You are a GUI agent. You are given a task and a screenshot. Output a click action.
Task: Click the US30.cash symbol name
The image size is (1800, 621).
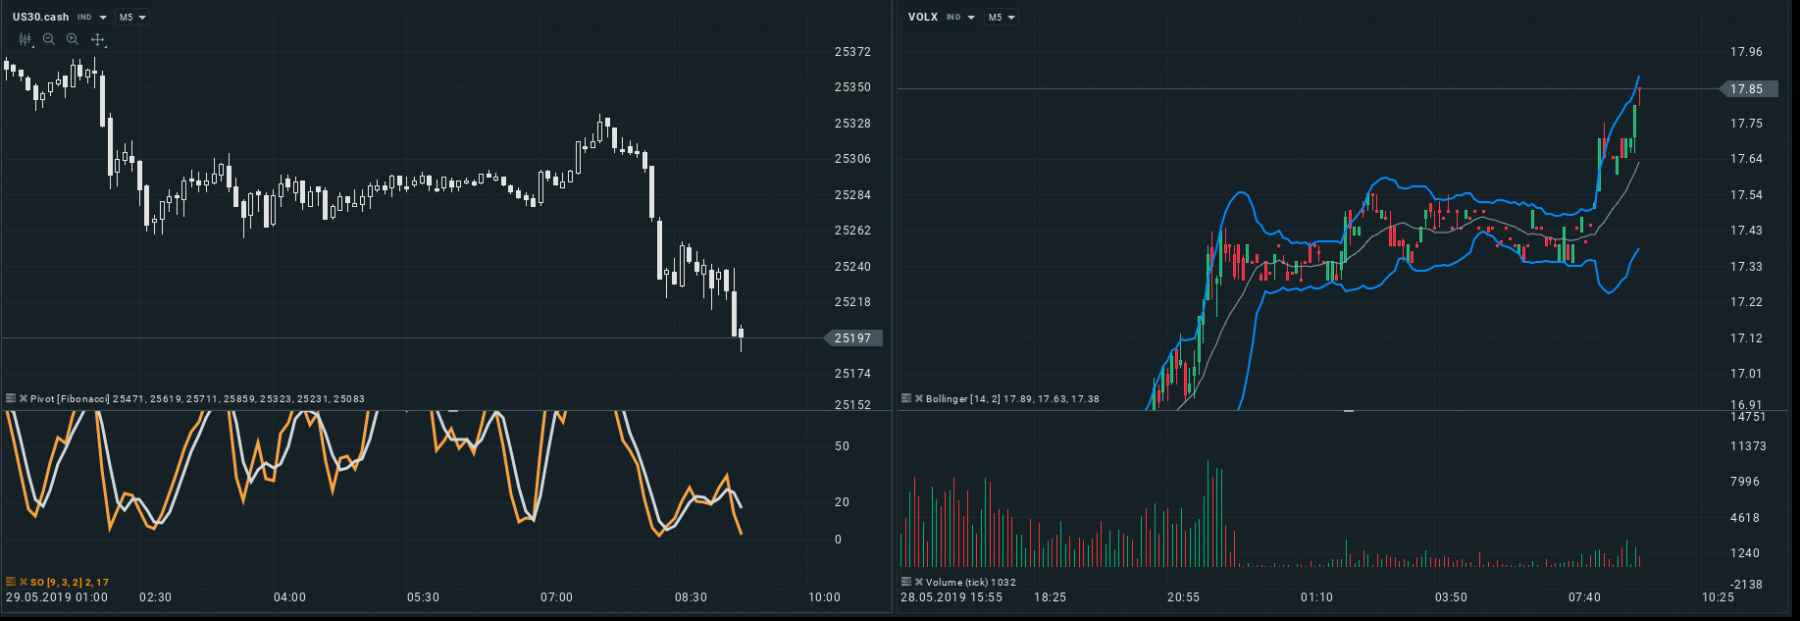coord(41,17)
